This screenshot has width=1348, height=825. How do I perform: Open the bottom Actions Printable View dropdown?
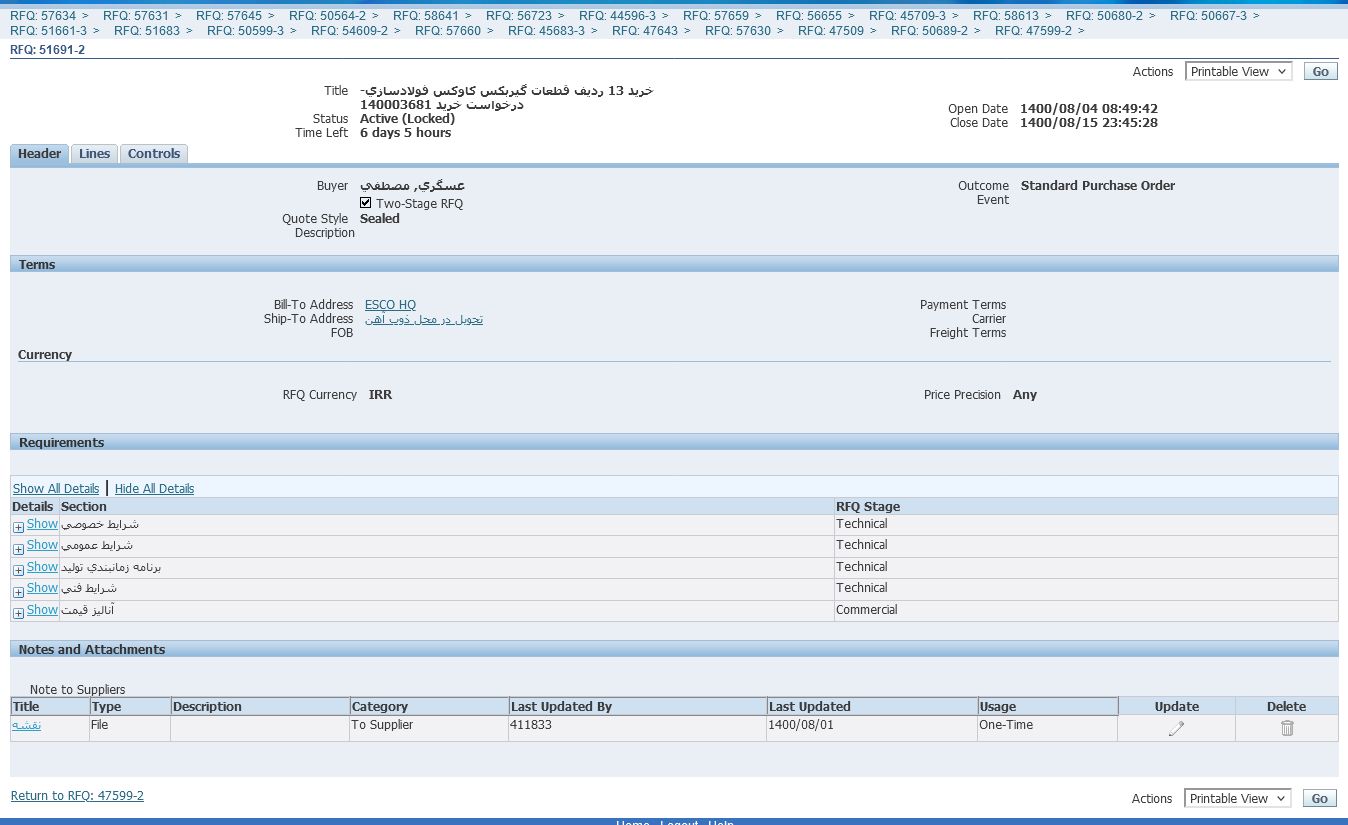tap(1238, 799)
